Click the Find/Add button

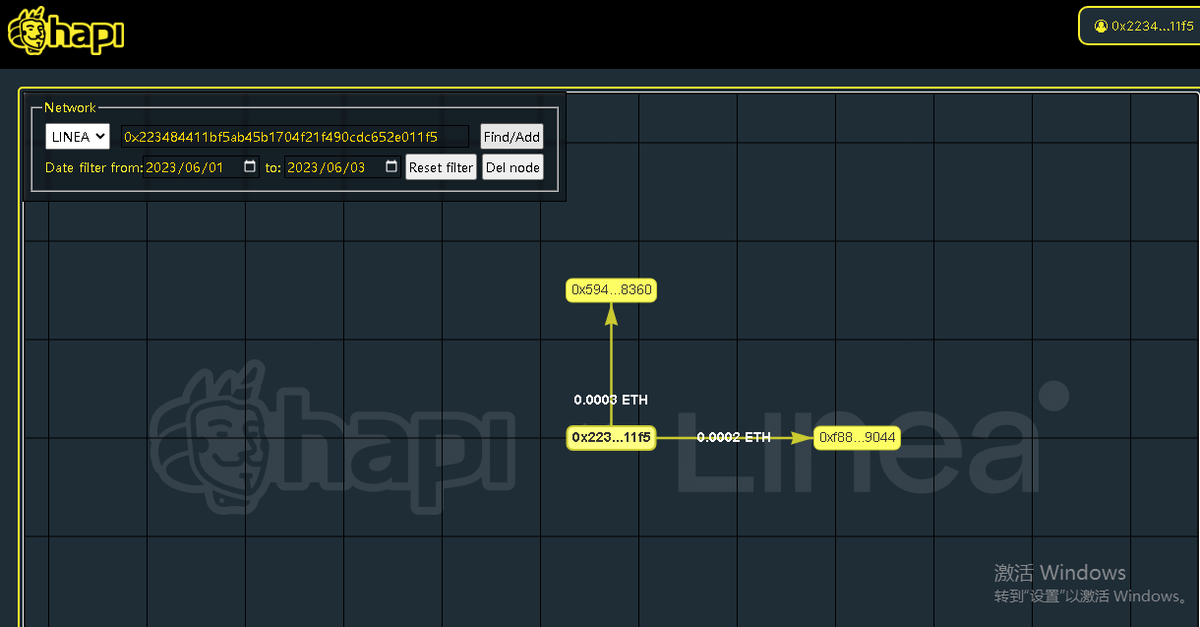click(512, 137)
